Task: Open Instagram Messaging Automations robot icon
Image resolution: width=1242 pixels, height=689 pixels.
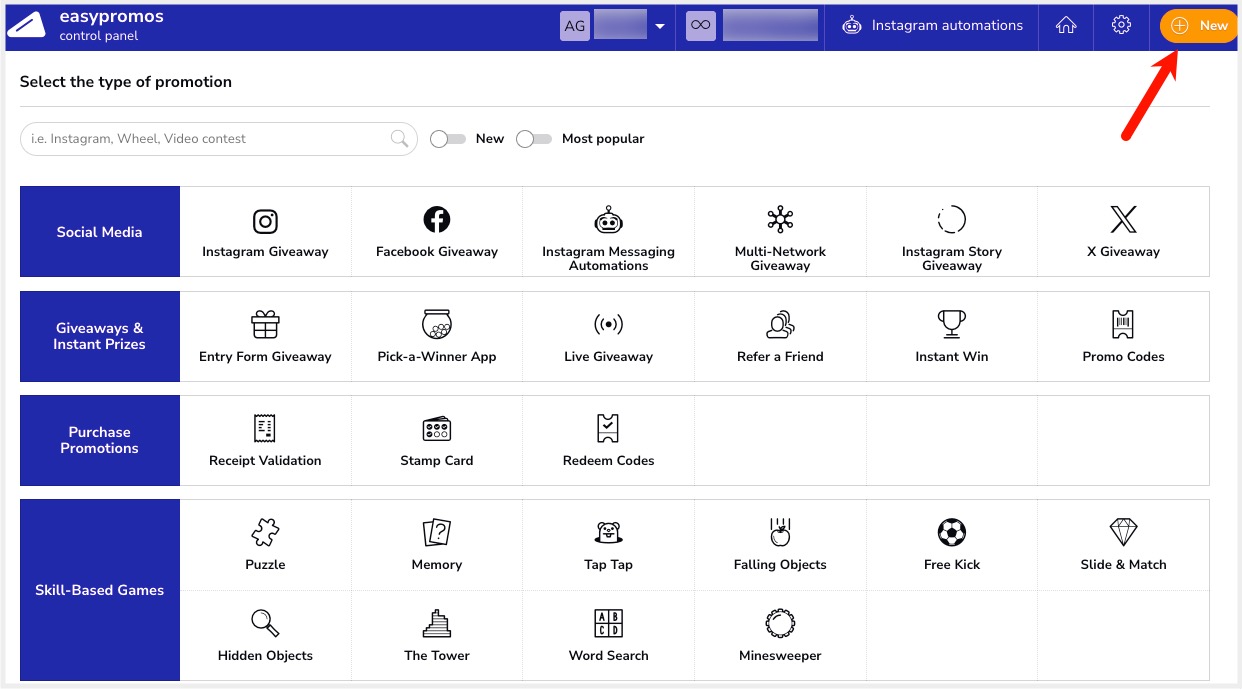Action: coord(608,220)
